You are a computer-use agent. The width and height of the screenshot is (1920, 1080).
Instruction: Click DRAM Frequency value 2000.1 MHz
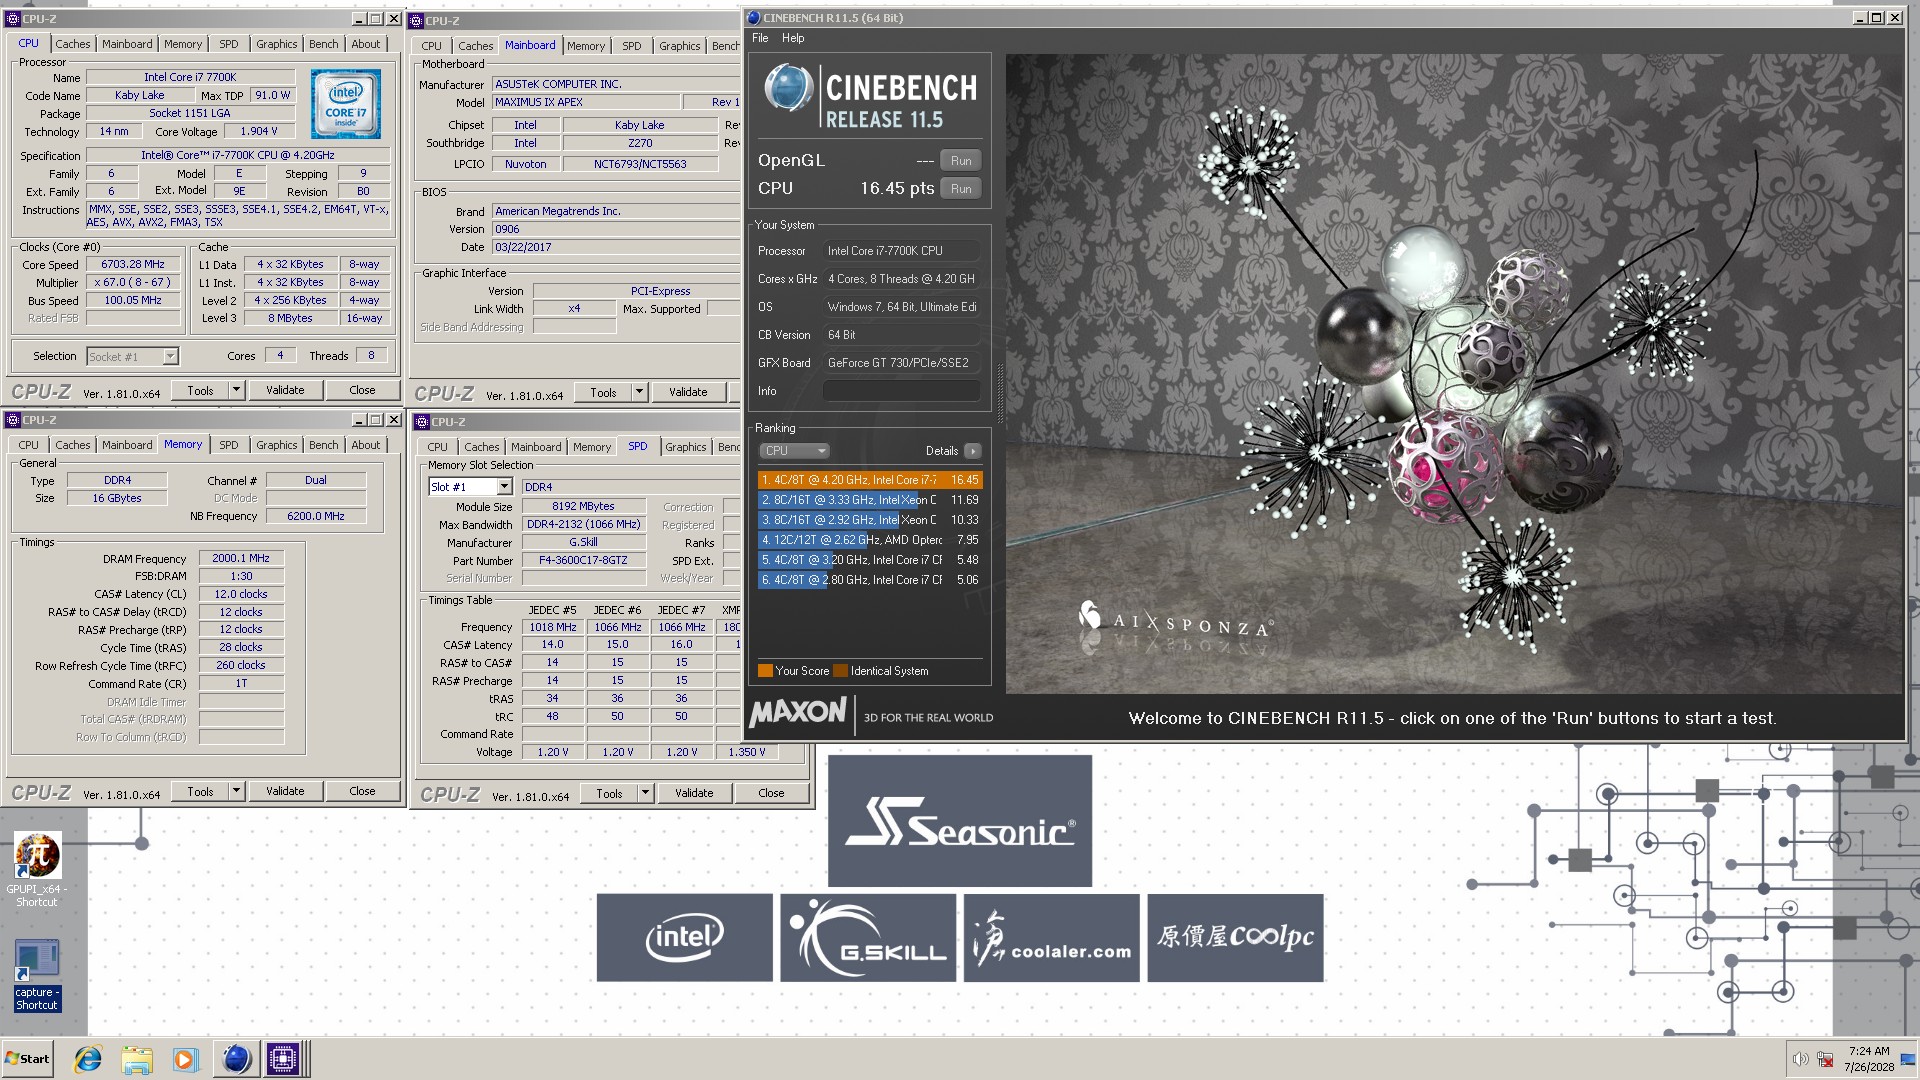(x=241, y=559)
